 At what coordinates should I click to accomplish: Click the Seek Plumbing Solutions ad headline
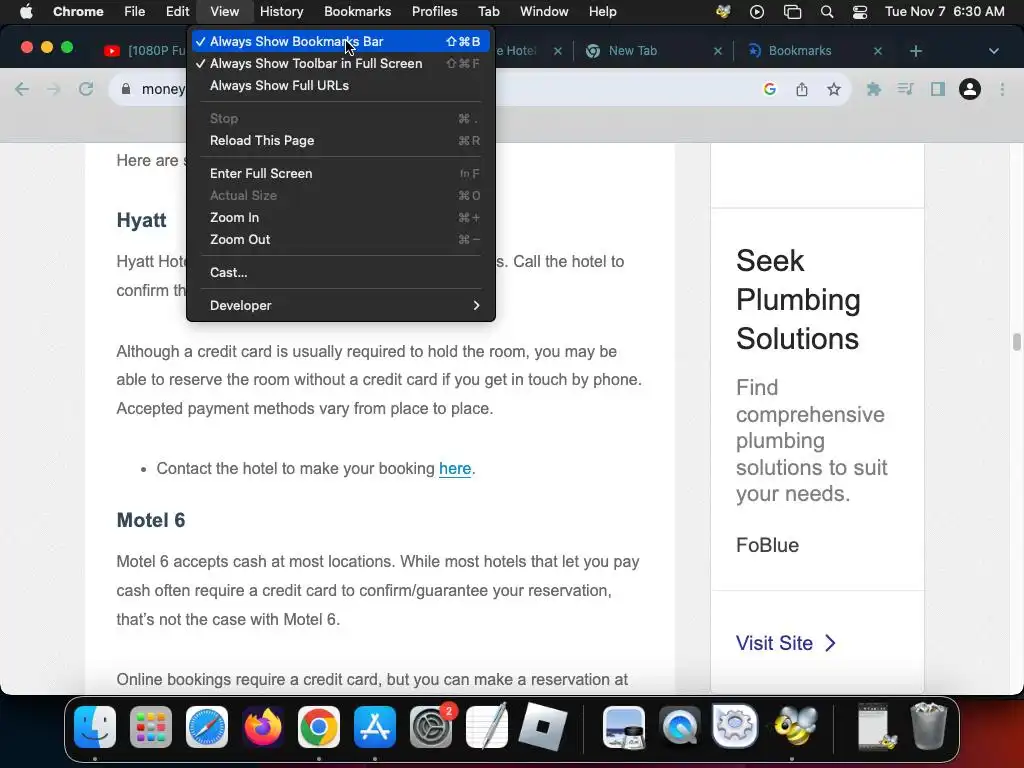click(798, 300)
